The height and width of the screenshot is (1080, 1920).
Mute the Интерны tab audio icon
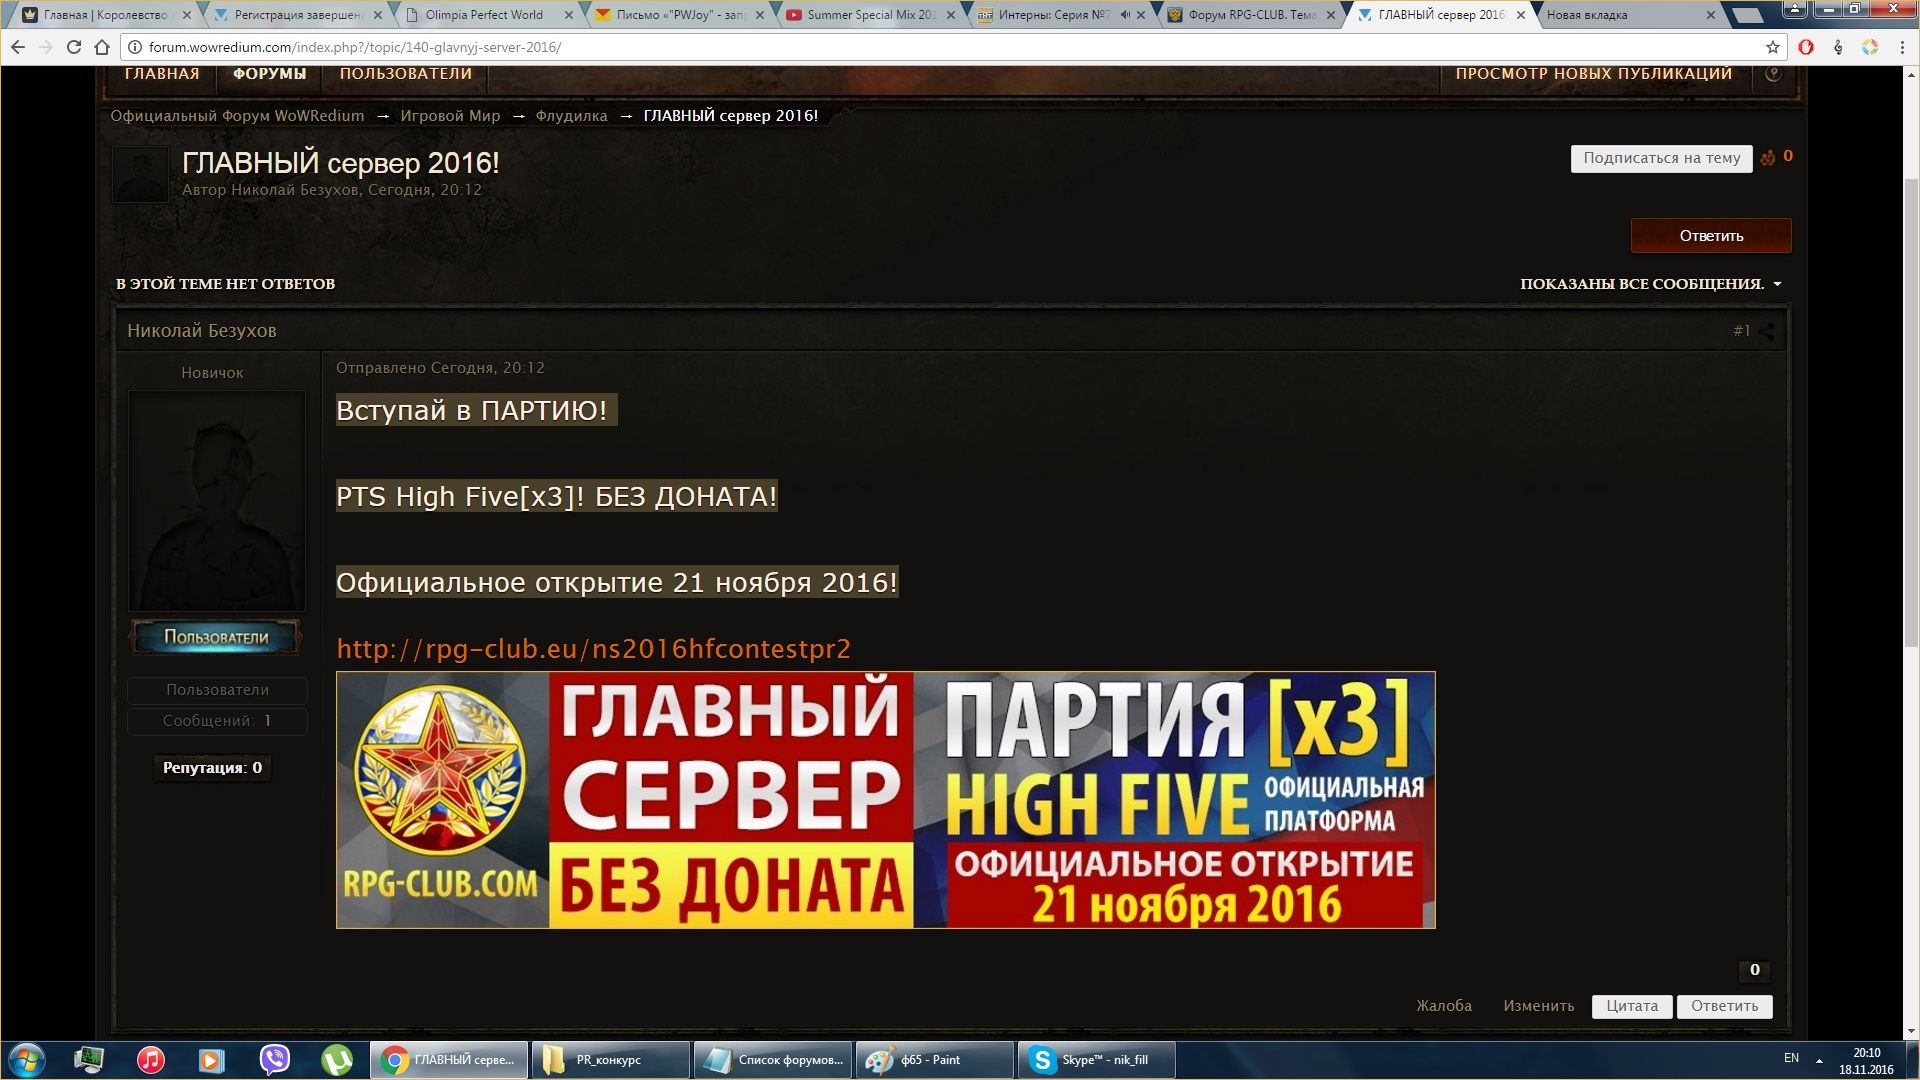point(1125,15)
